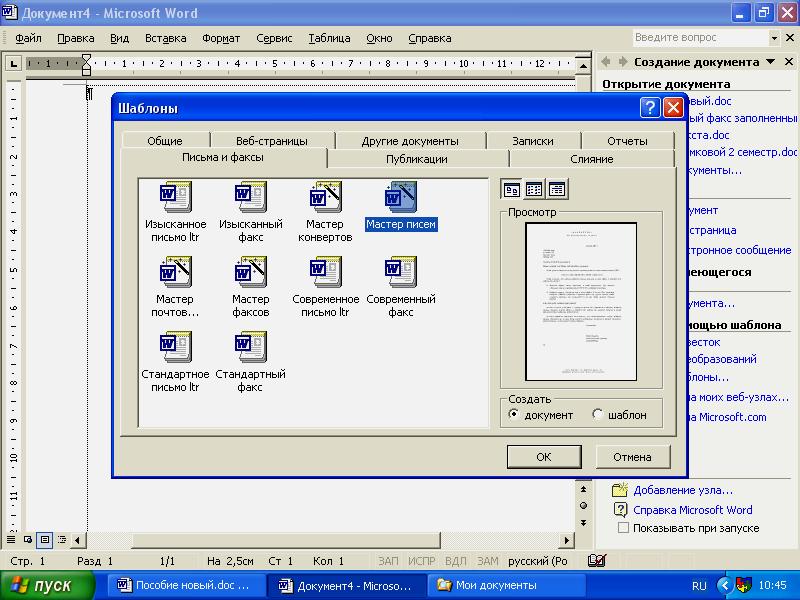The height and width of the screenshot is (600, 800).
Task: Click the Шаблоны dialog help question button
Action: [649, 108]
